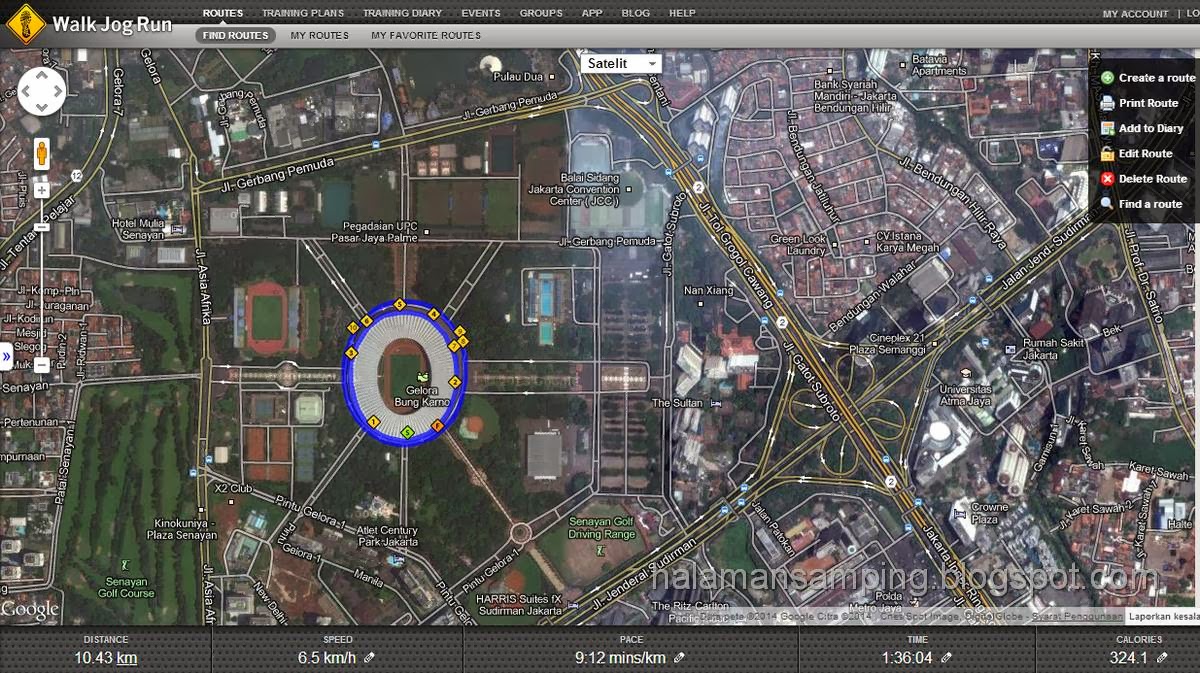Click the Jakarta Convention Center label
This screenshot has height=673, width=1200.
(573, 189)
